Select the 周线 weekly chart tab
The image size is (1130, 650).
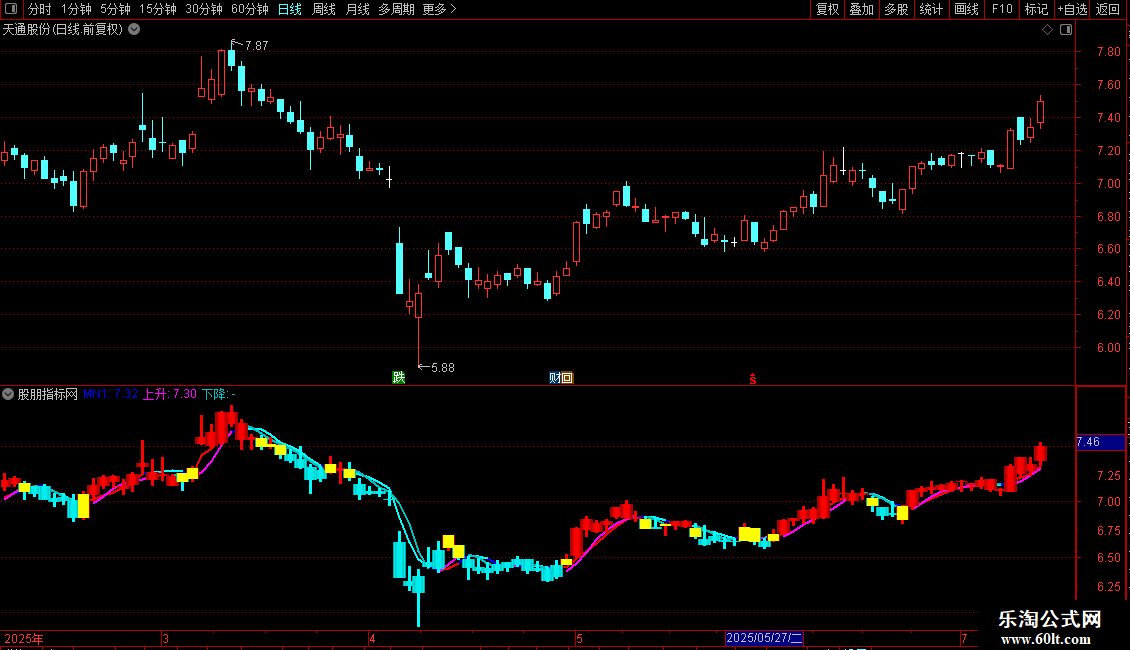(x=324, y=9)
